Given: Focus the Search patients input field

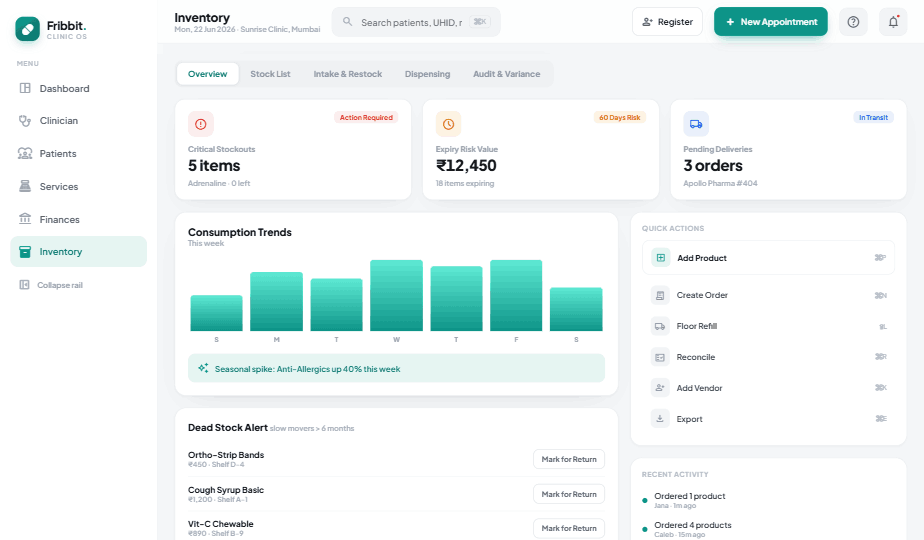Looking at the screenshot, I should coord(416,22).
